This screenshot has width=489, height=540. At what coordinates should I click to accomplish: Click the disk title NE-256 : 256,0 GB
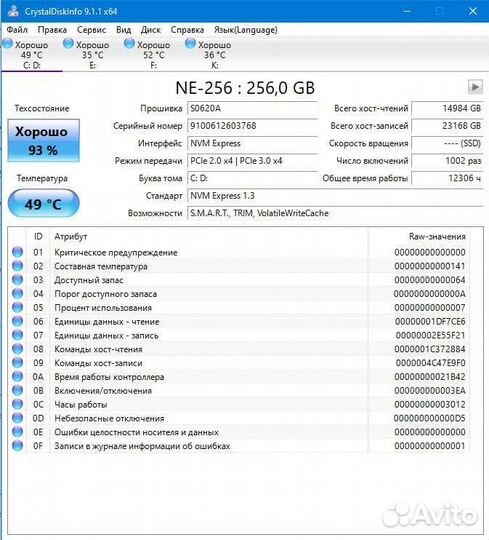pos(245,88)
